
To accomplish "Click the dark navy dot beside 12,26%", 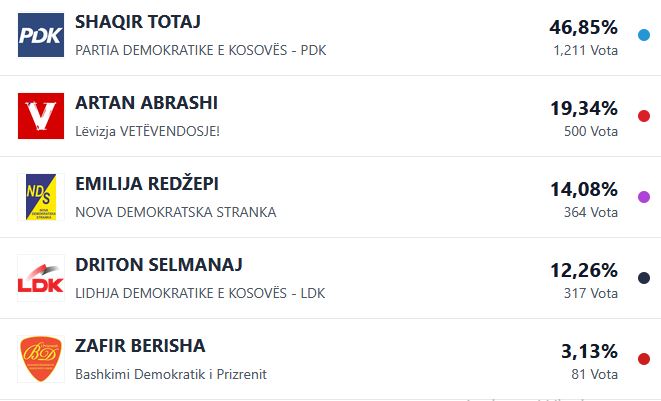I will (643, 277).
